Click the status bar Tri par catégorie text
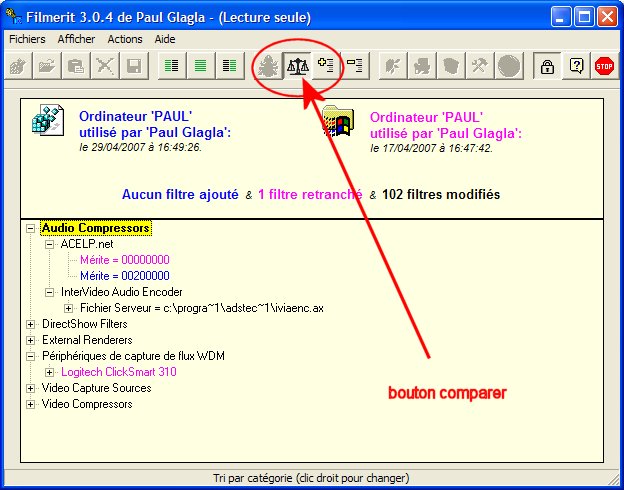 311,478
